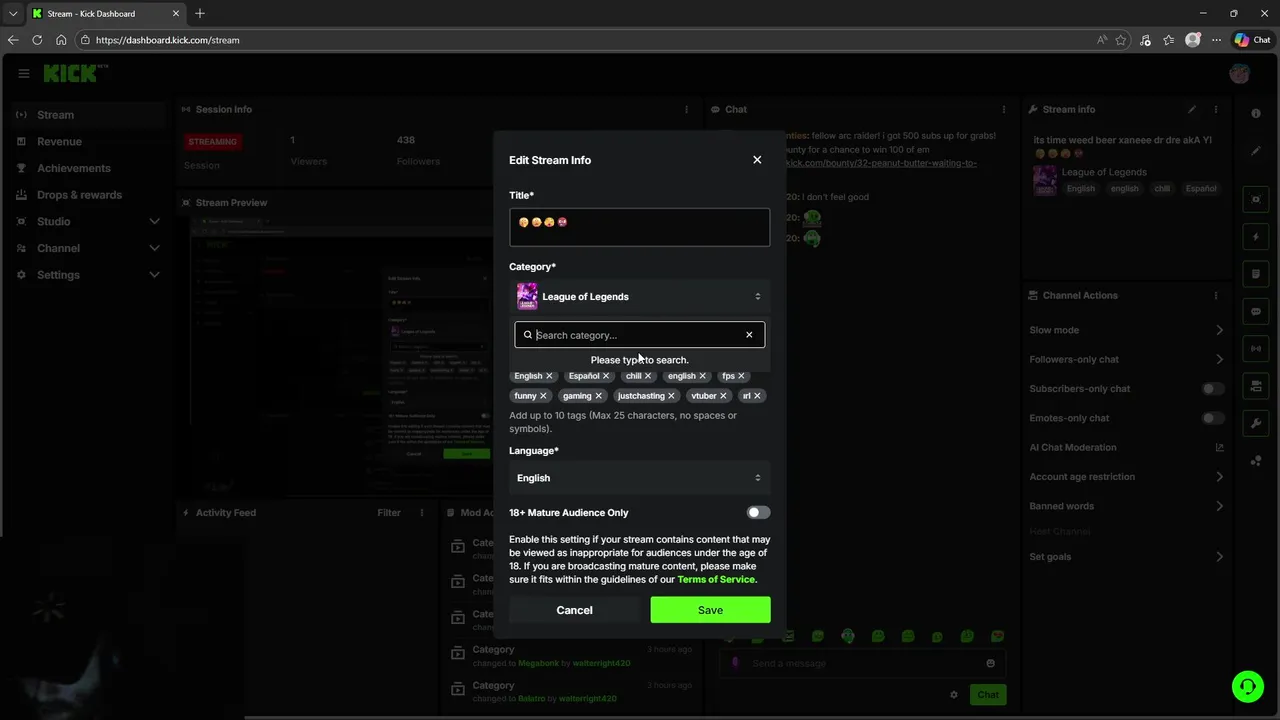Open the browser Copilot Chat button
The height and width of the screenshot is (720, 1280).
1253,40
